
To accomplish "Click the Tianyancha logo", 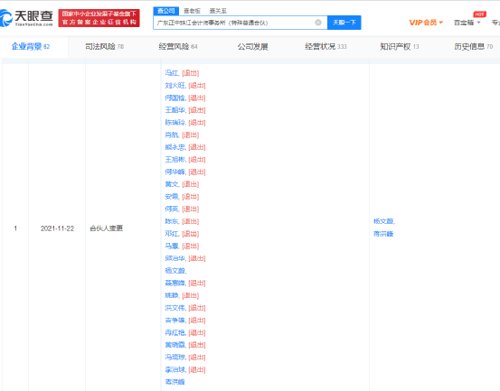I will click(26, 18).
